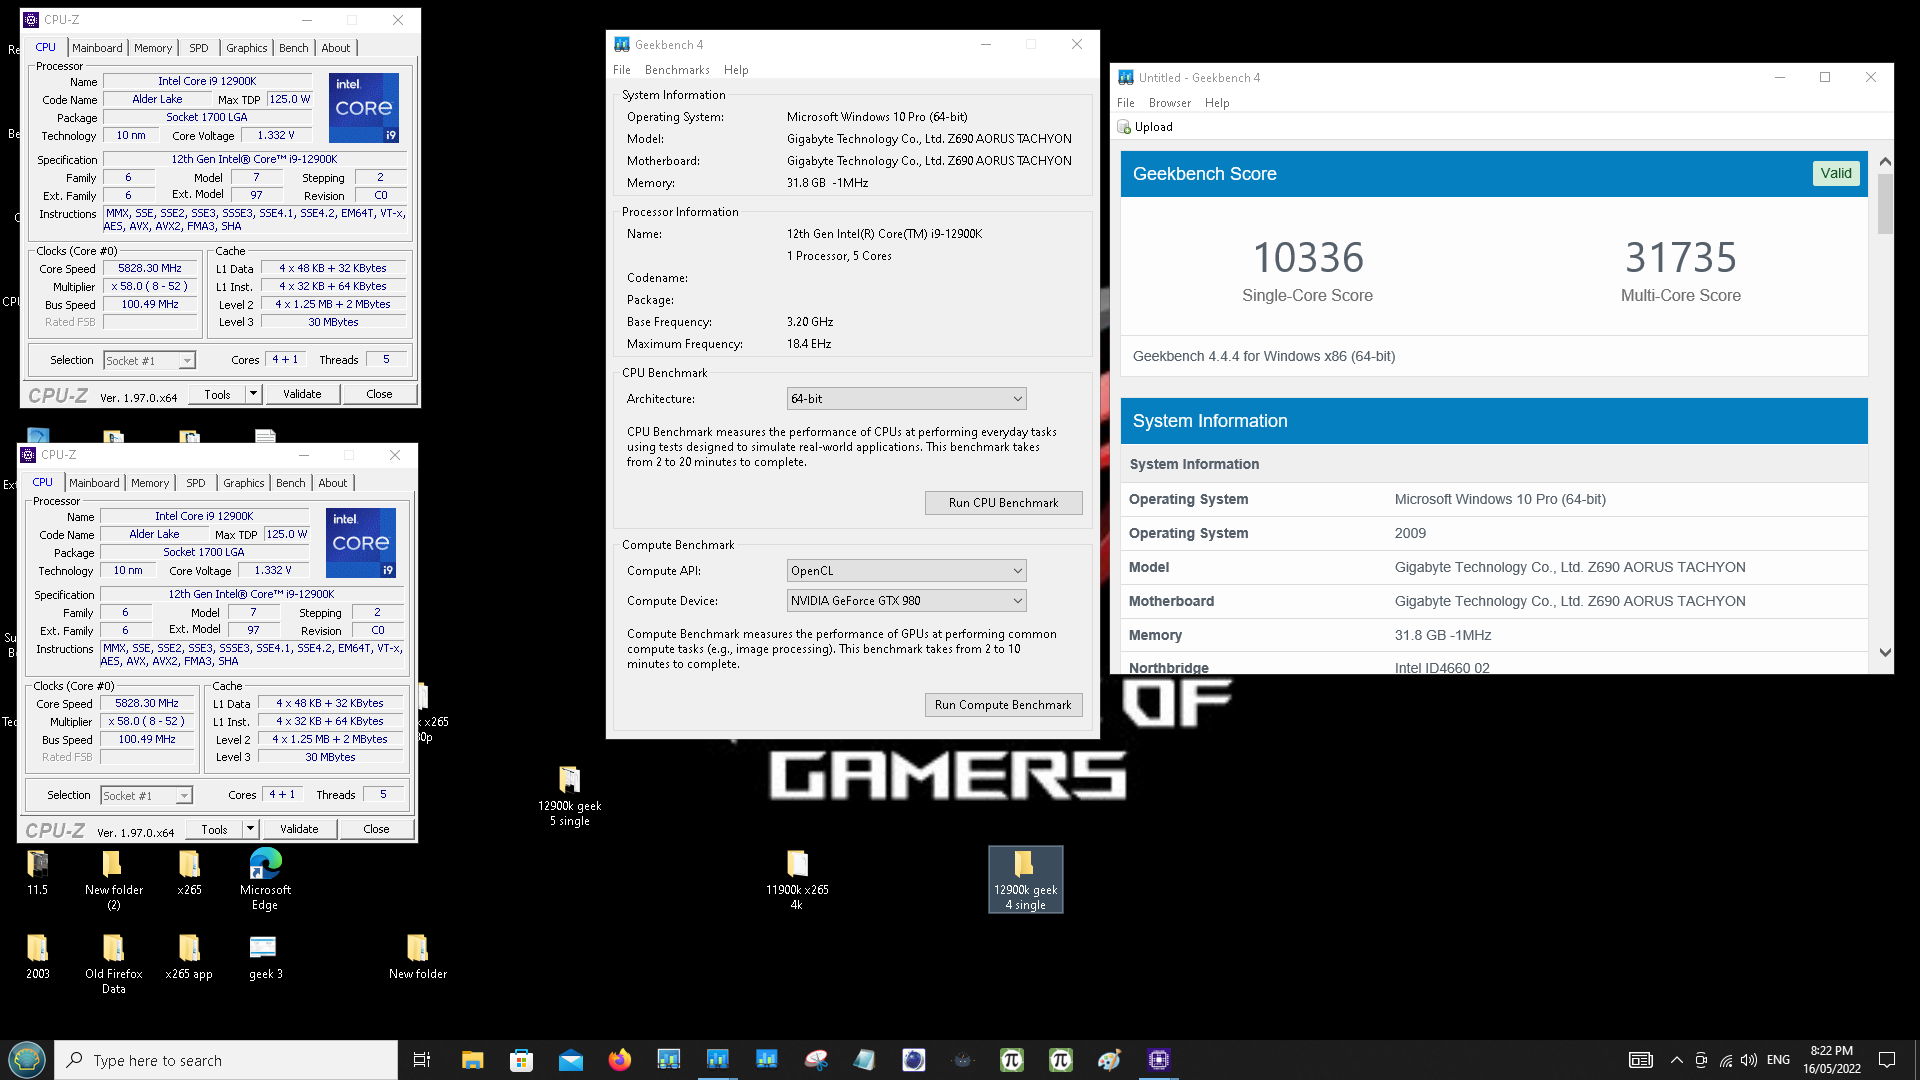Select the 'x265' desktop folder

tap(189, 873)
